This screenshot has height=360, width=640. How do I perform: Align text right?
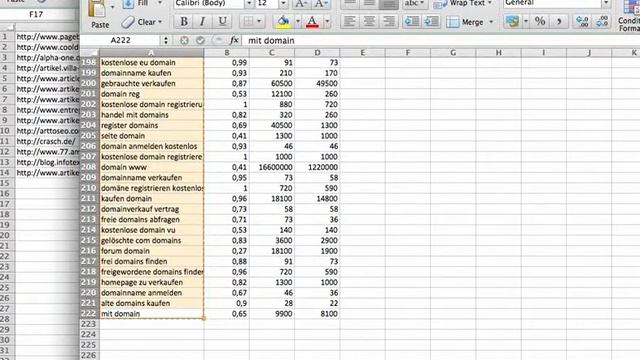click(389, 21)
